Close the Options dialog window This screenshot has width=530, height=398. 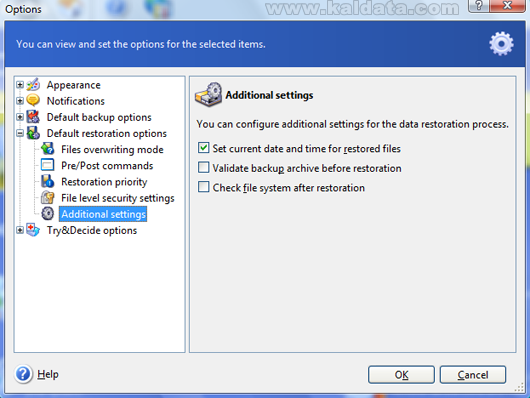[507, 5]
